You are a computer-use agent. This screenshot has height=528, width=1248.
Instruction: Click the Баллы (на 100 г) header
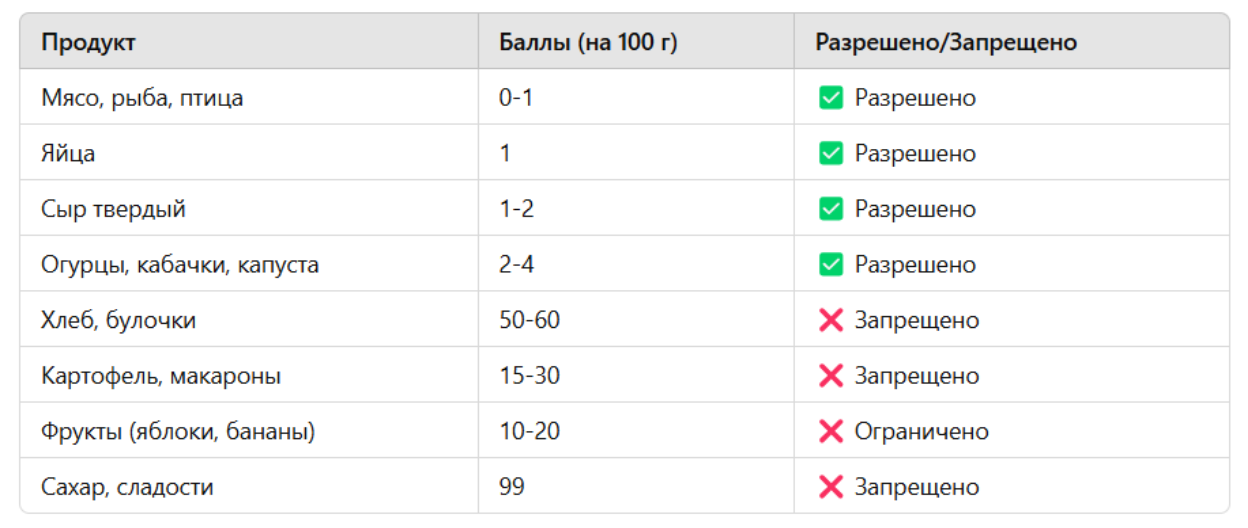pyautogui.click(x=588, y=43)
